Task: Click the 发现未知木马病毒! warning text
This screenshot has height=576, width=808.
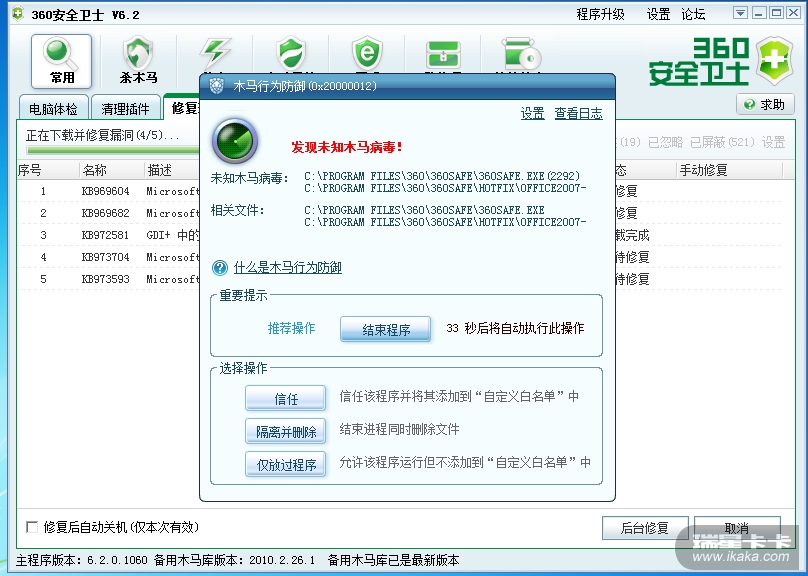Action: (x=347, y=147)
